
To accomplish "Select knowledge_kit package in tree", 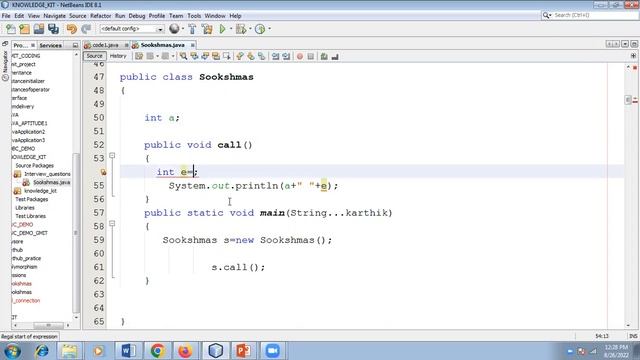I will tap(40, 191).
